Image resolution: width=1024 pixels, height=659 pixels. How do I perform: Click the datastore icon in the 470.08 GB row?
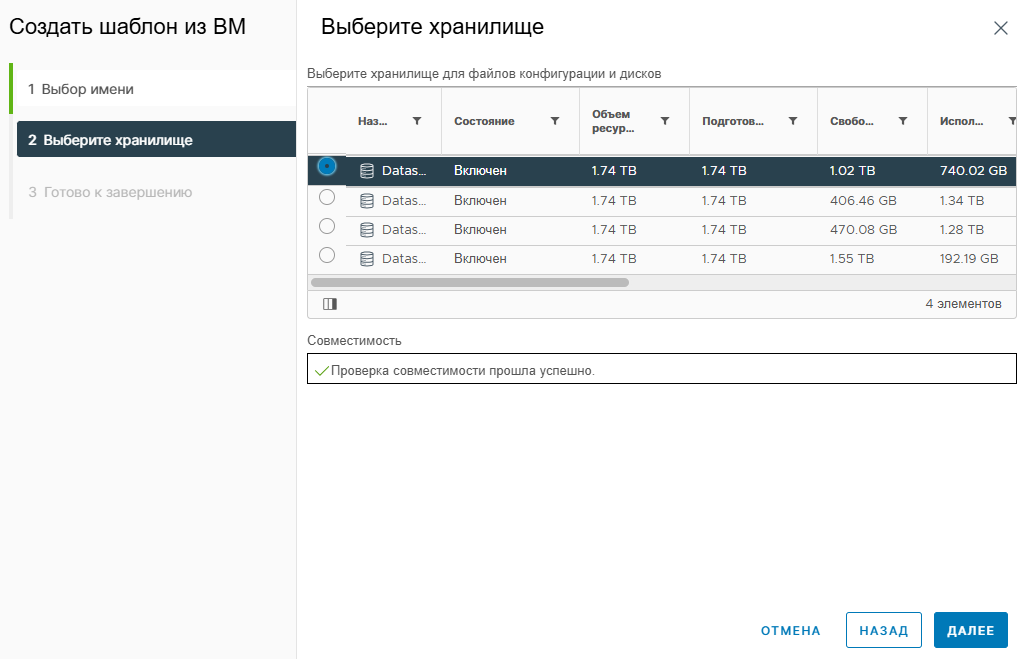click(367, 230)
